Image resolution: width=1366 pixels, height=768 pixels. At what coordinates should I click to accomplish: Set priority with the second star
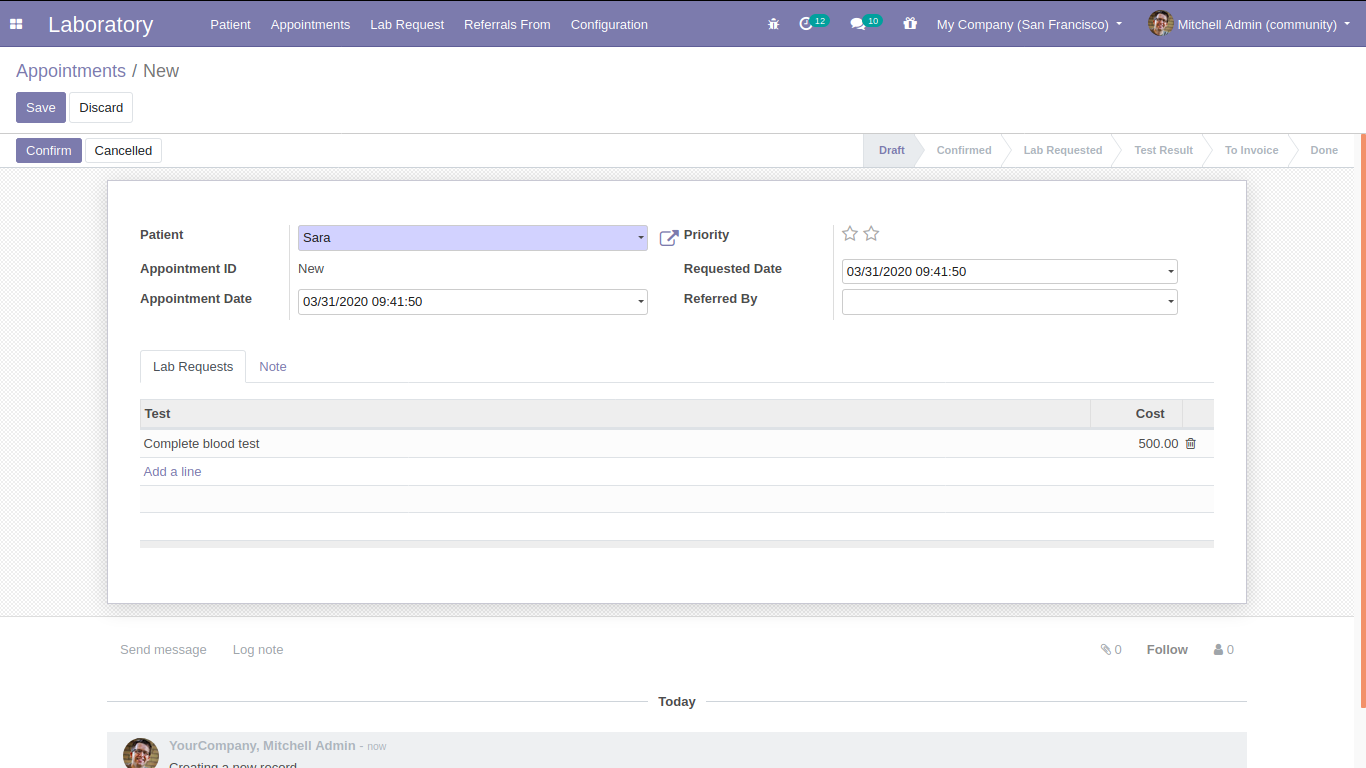tap(871, 234)
